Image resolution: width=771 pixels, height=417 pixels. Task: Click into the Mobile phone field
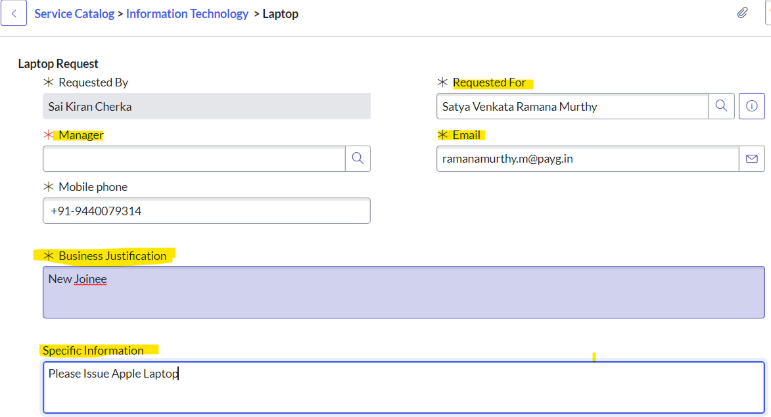[206, 210]
